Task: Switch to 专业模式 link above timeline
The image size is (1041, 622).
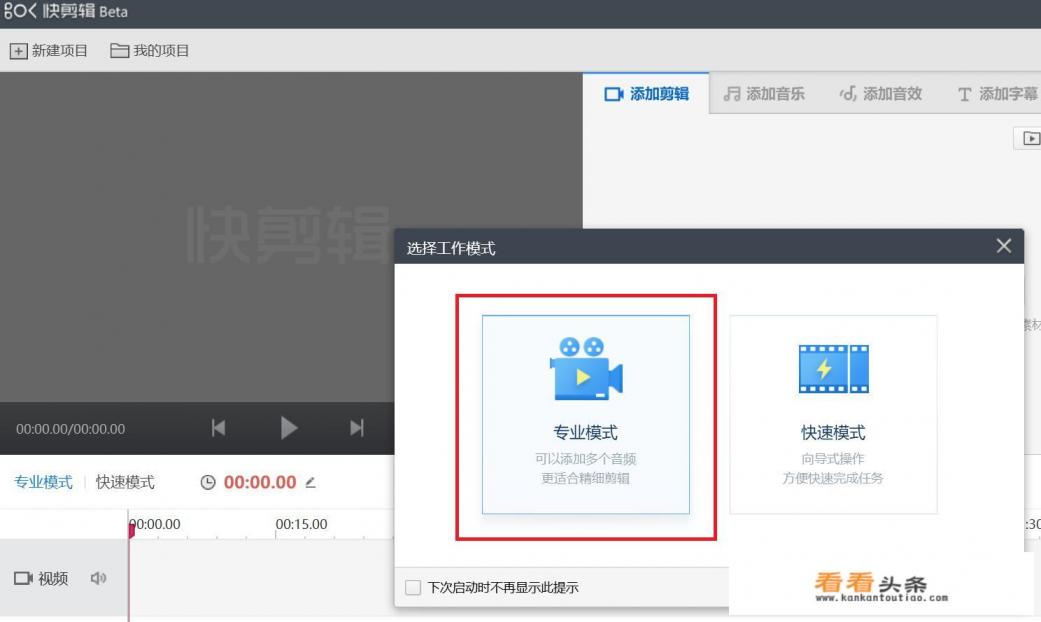Action: point(43,482)
